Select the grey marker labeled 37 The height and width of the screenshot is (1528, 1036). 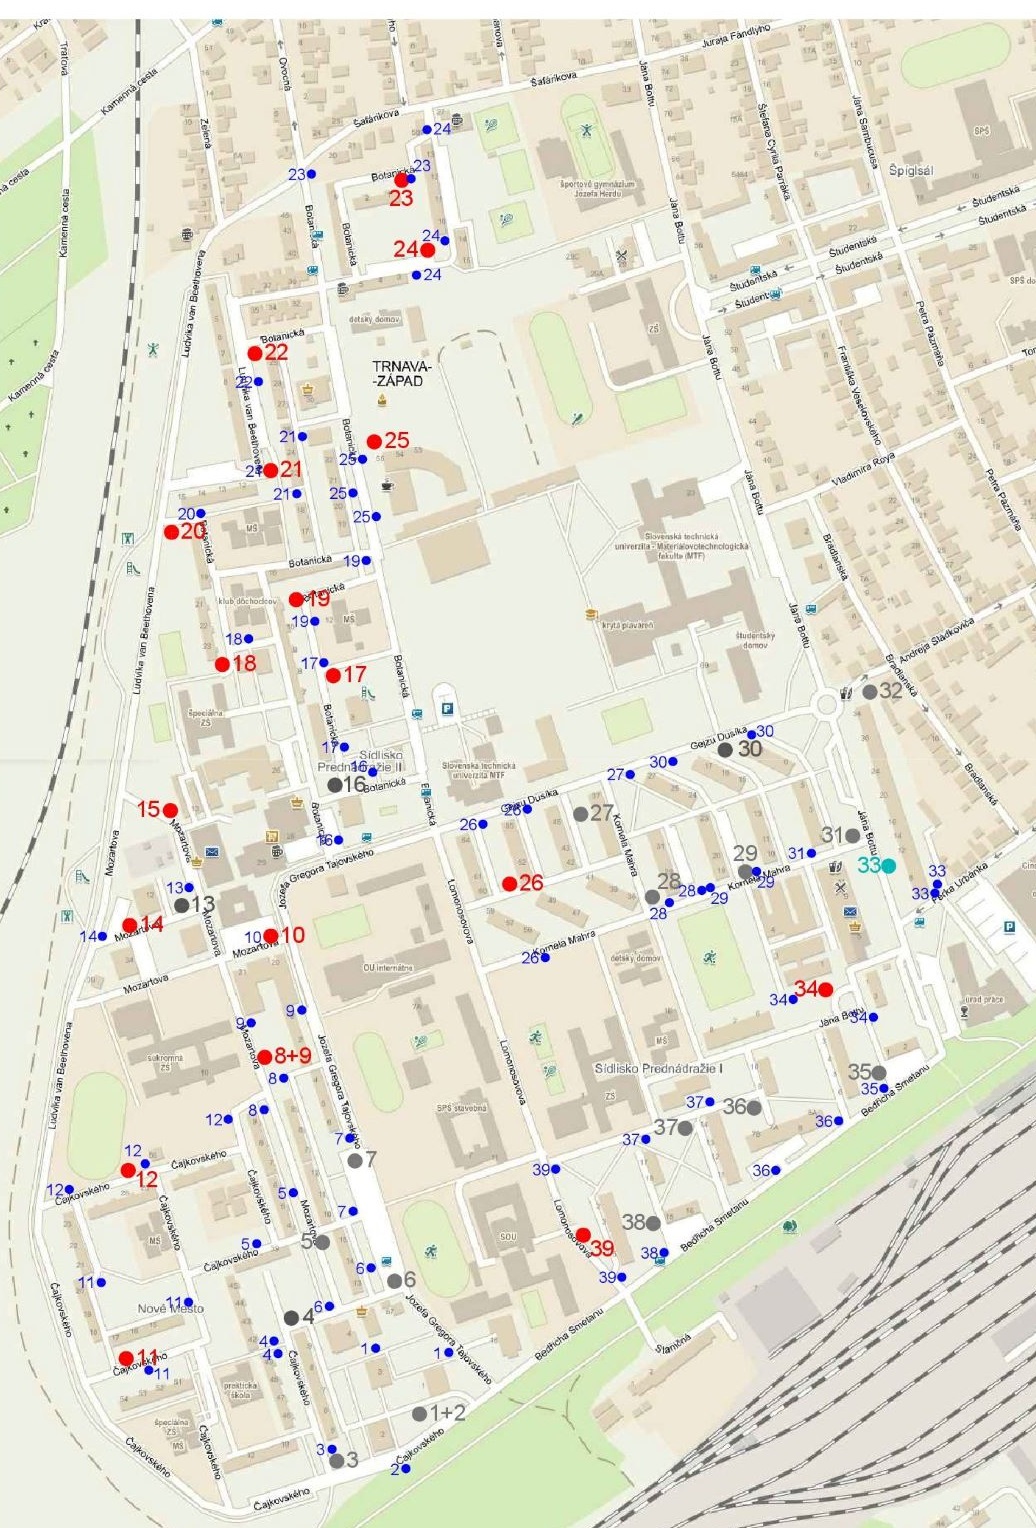tap(685, 1128)
